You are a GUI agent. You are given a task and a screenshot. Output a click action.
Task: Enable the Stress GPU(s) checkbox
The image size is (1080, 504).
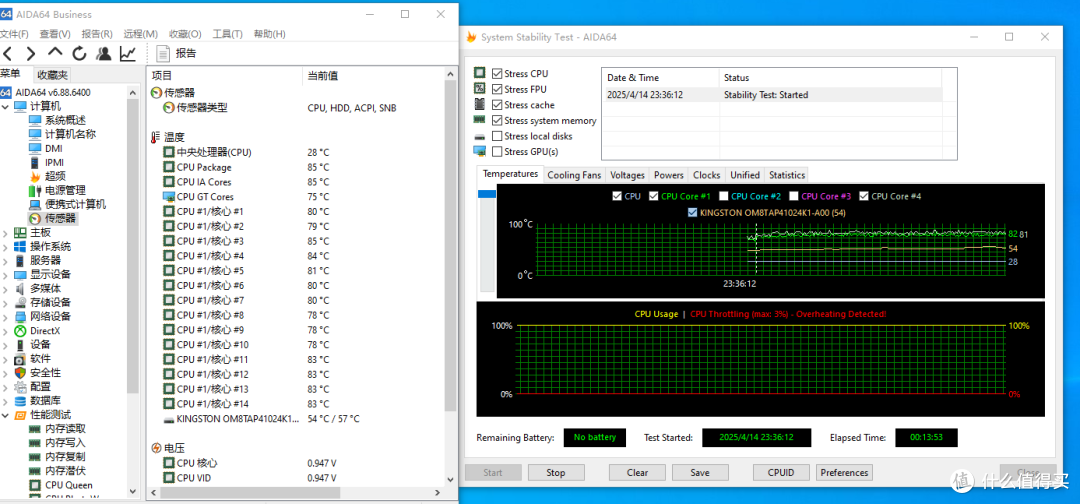pyautogui.click(x=497, y=151)
